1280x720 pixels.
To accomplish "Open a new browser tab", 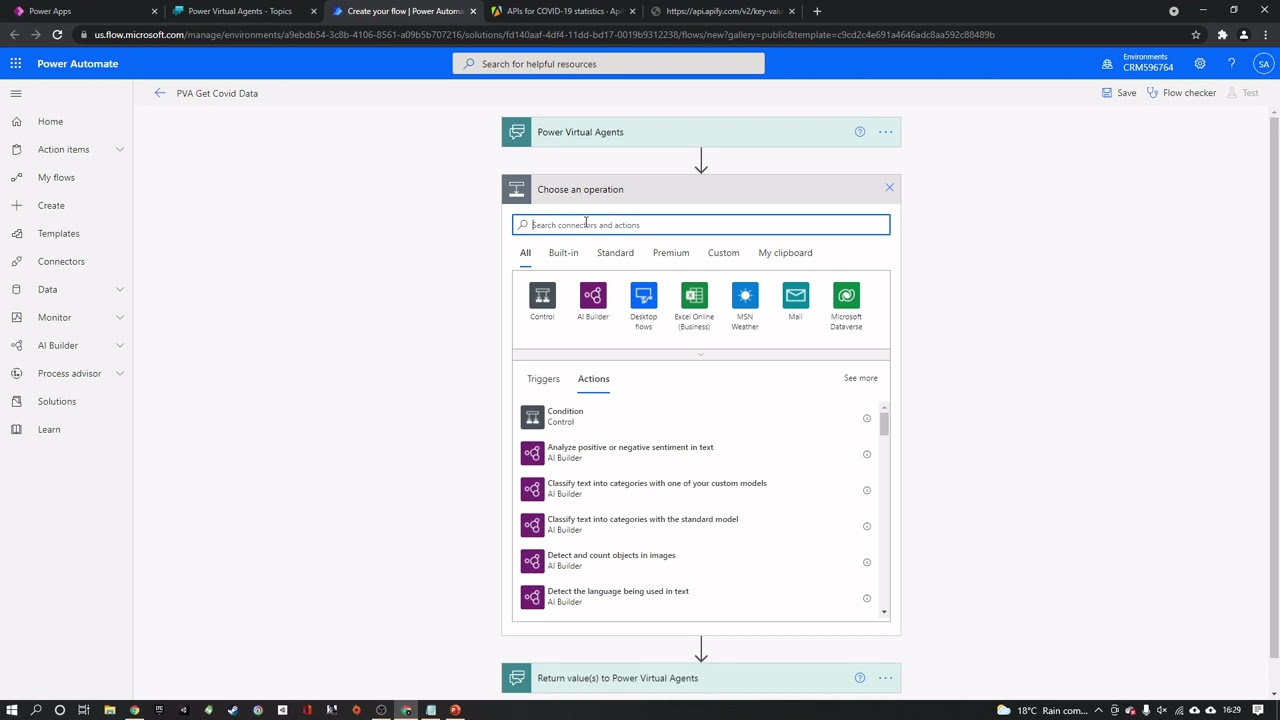I will [x=817, y=11].
